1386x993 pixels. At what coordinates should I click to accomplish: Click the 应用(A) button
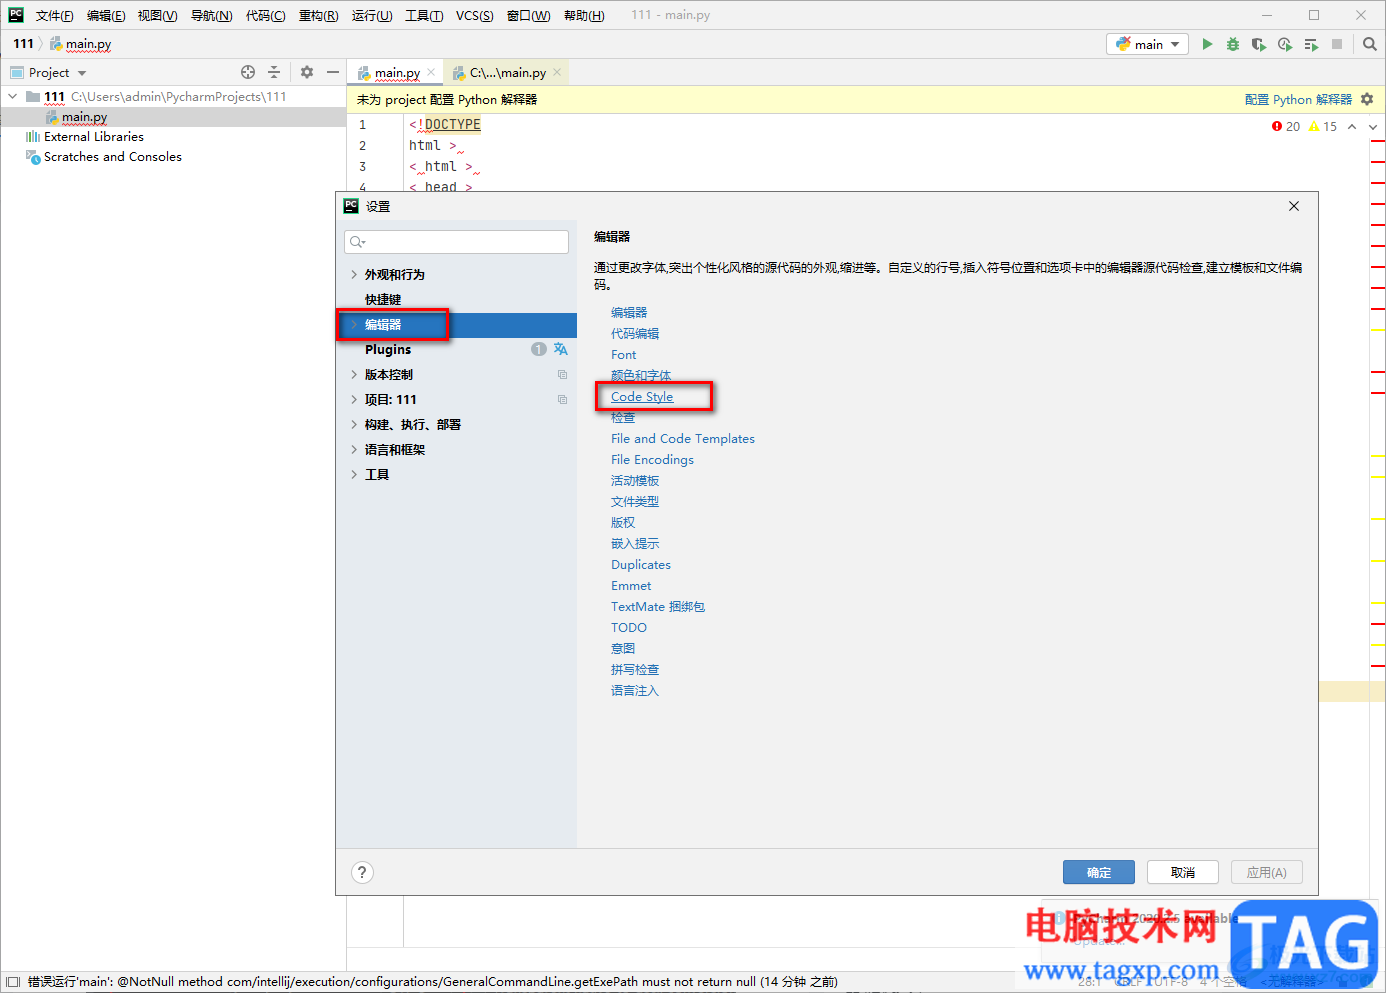point(1267,872)
